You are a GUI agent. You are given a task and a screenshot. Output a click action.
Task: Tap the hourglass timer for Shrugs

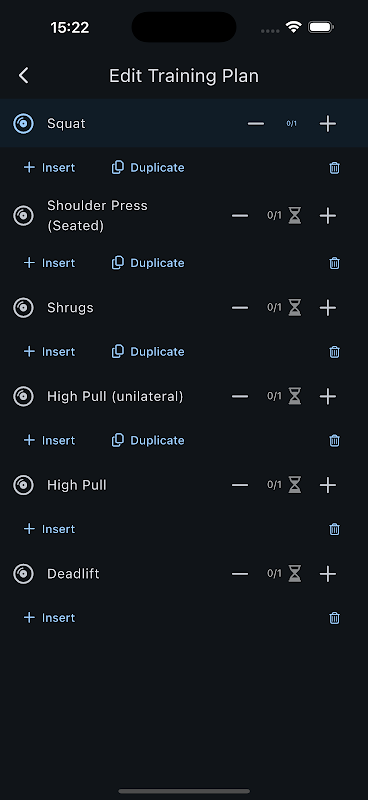(x=295, y=308)
